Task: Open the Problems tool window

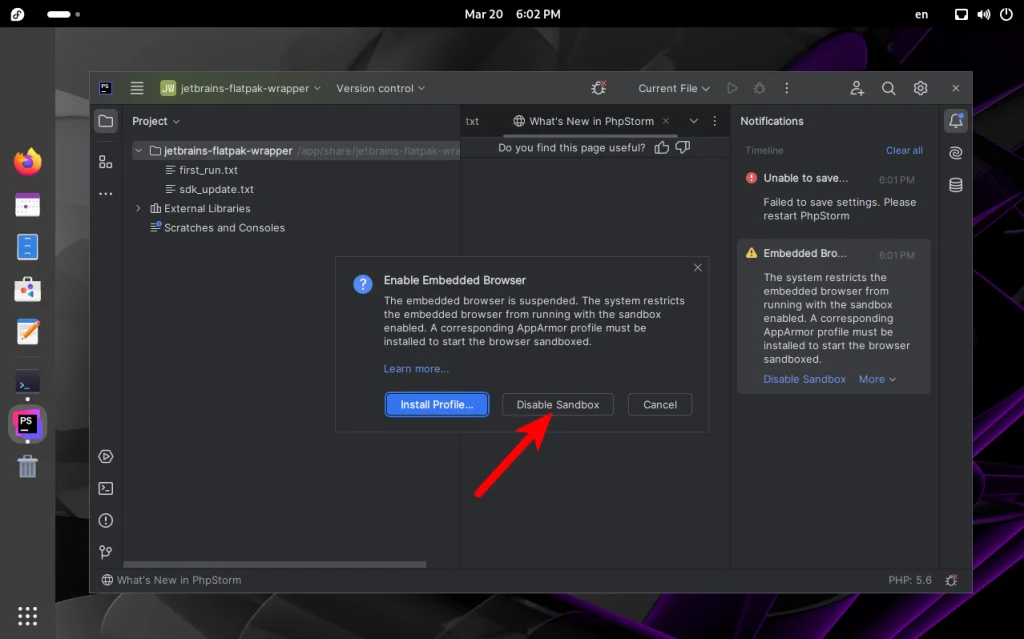Action: (x=106, y=520)
